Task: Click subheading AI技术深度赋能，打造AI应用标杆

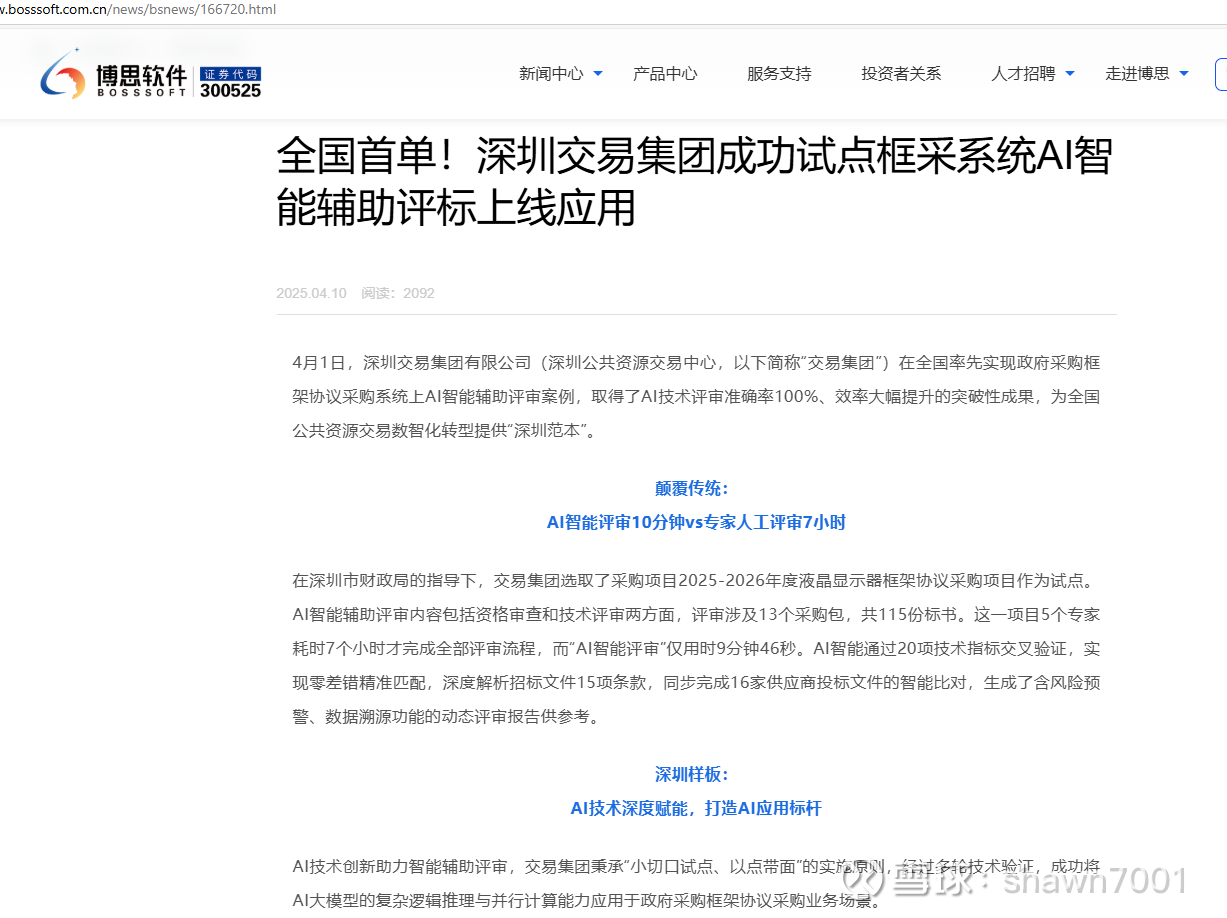Action: click(696, 808)
